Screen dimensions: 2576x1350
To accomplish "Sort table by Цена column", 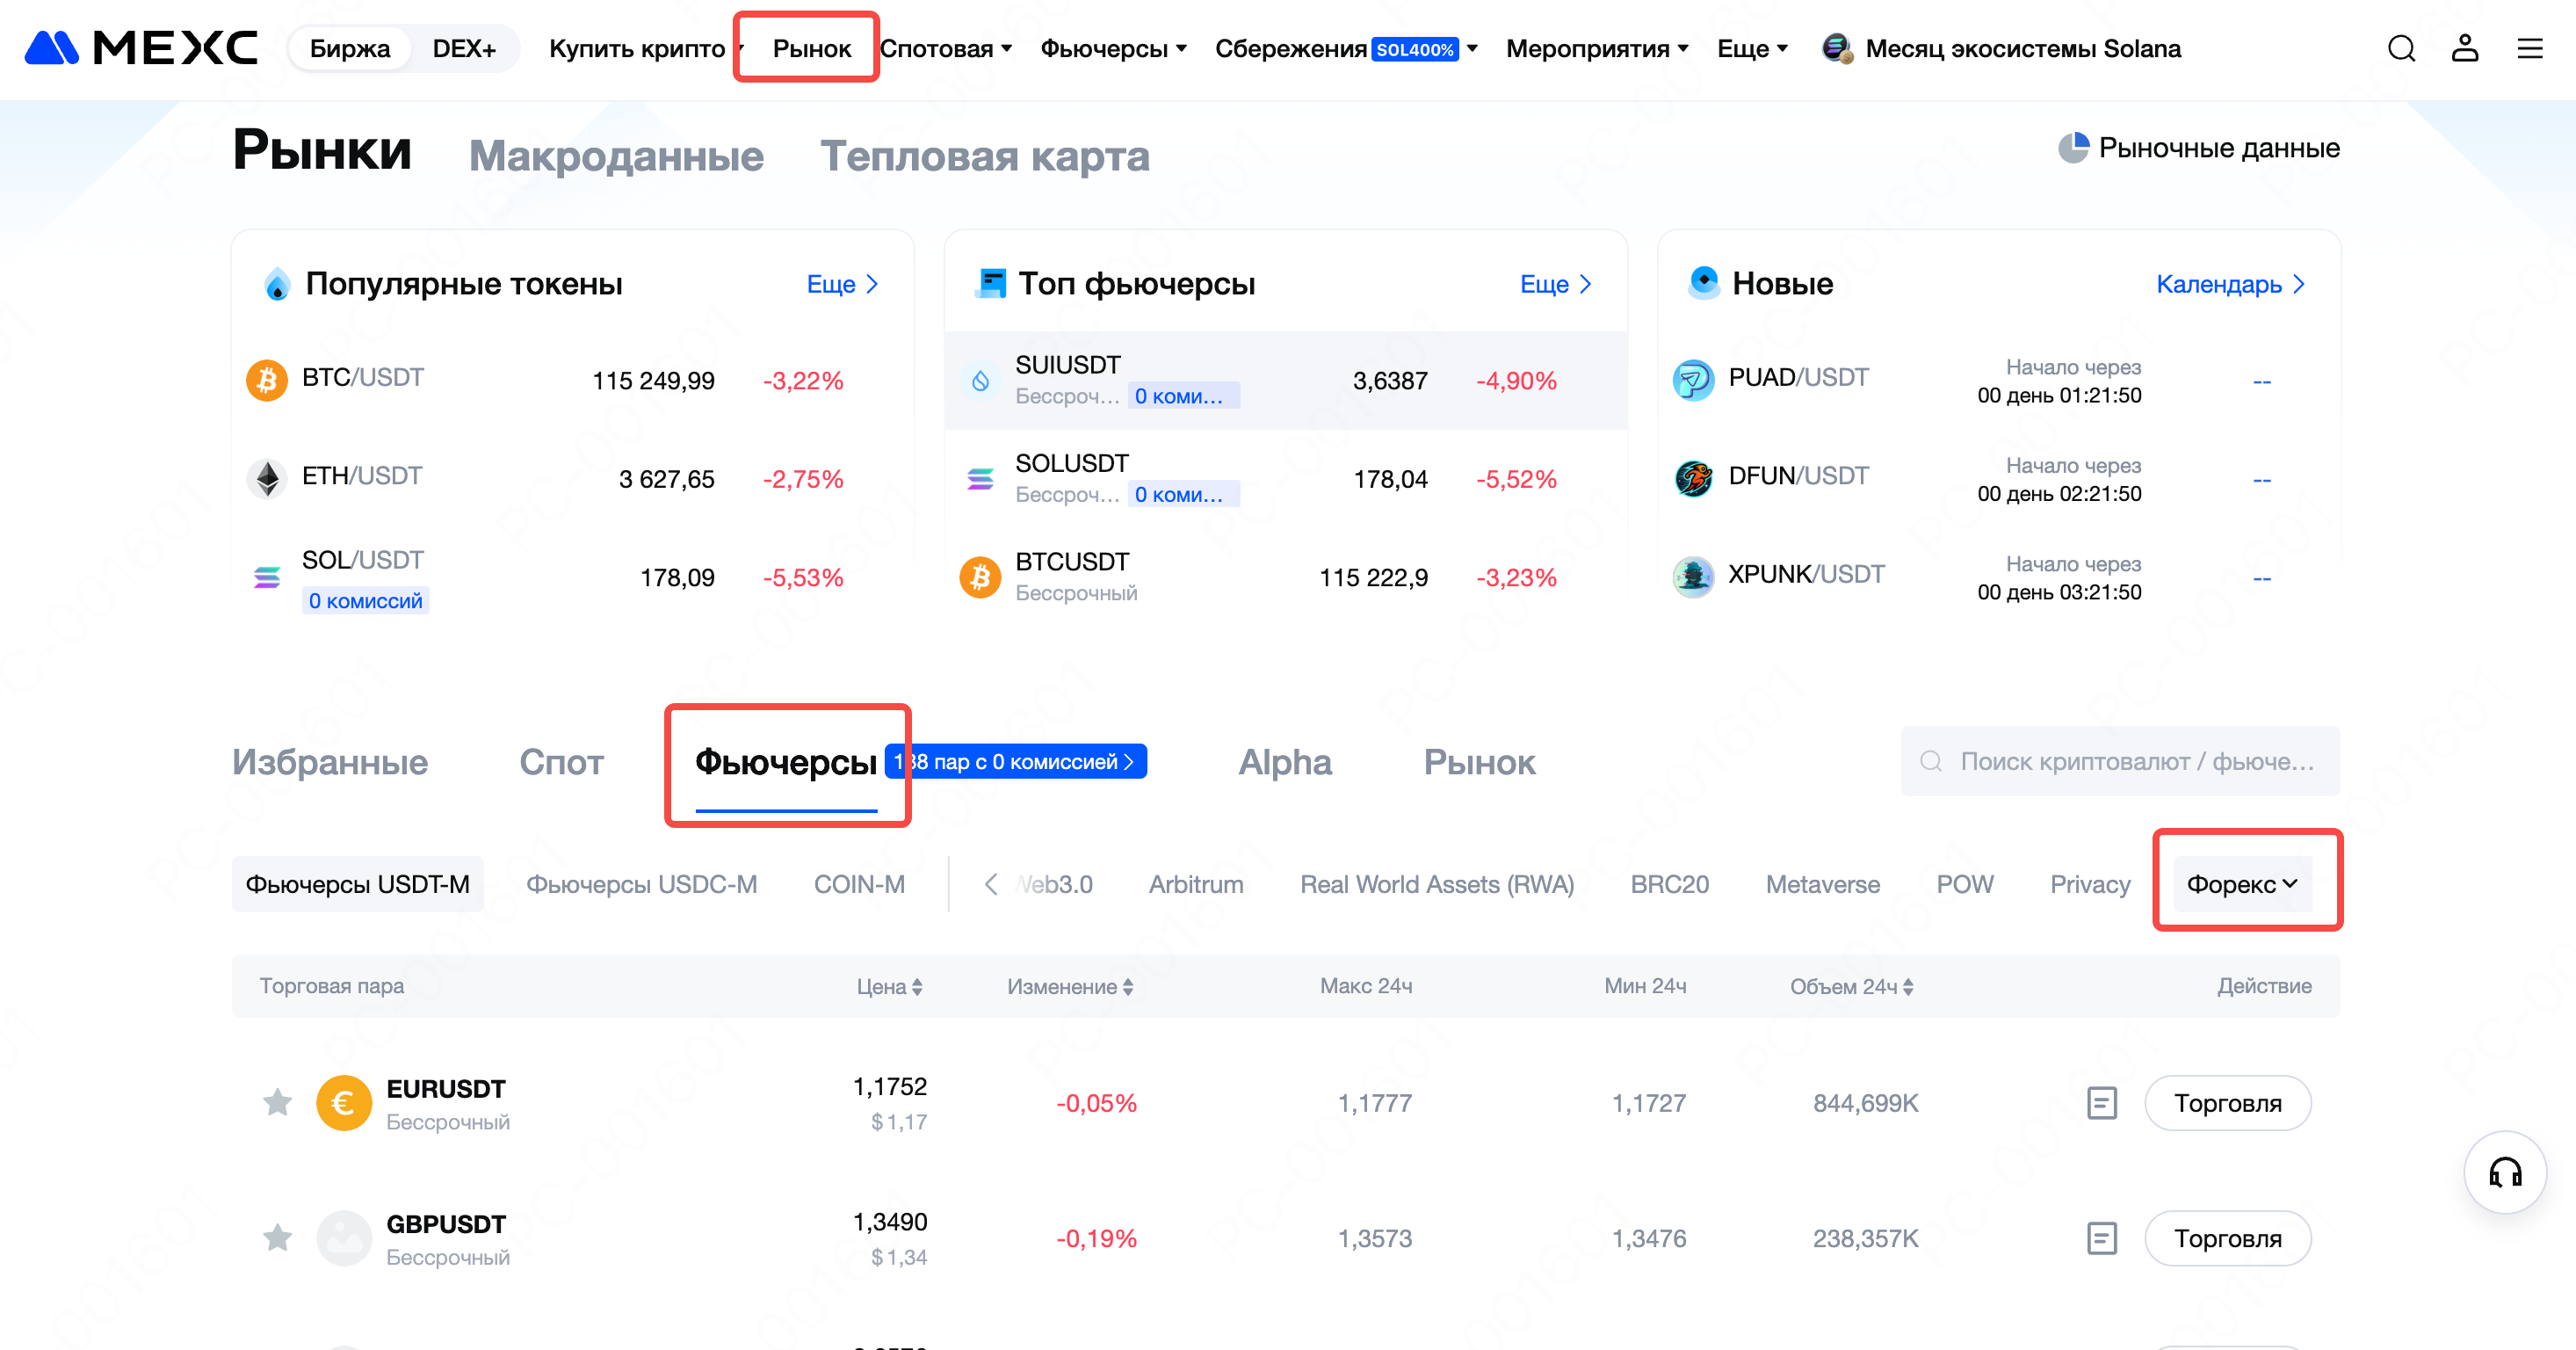I will click(x=889, y=986).
